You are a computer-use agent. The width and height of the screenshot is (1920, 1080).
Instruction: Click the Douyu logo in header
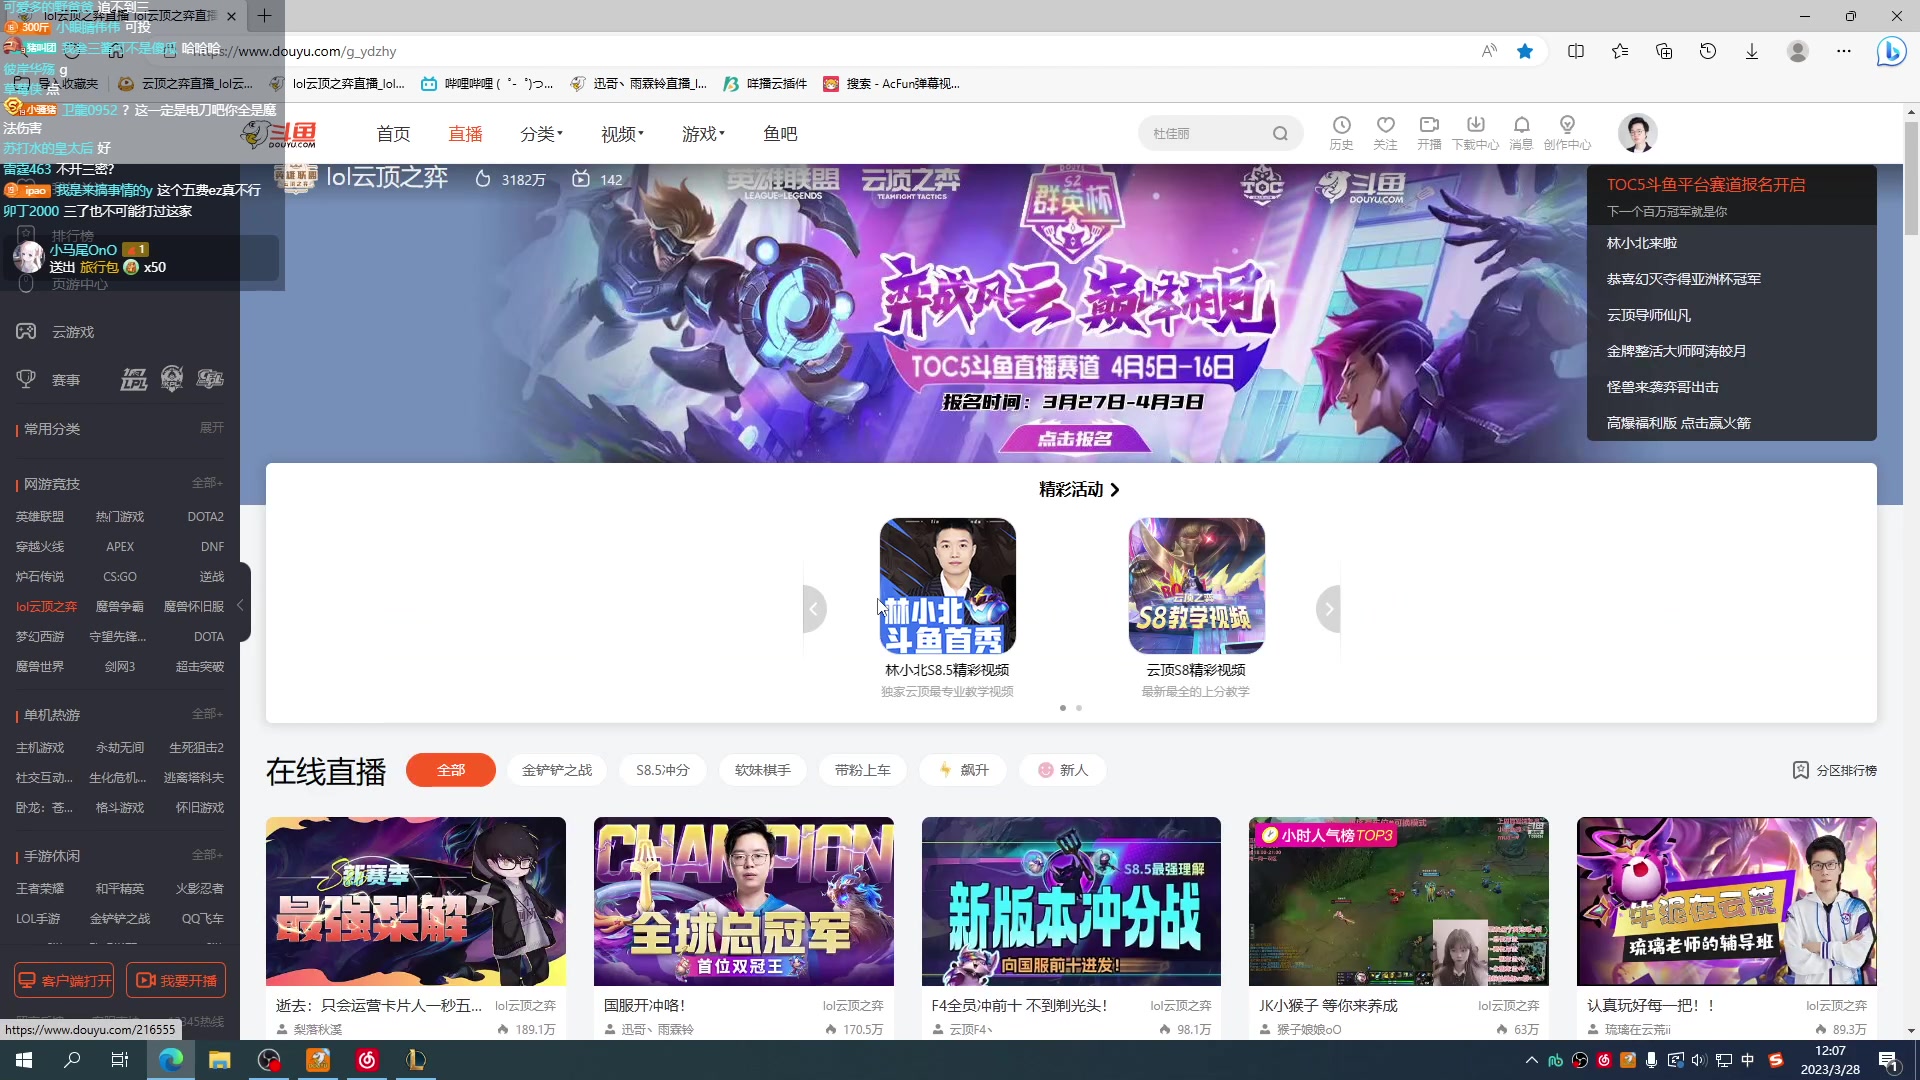pyautogui.click(x=280, y=134)
